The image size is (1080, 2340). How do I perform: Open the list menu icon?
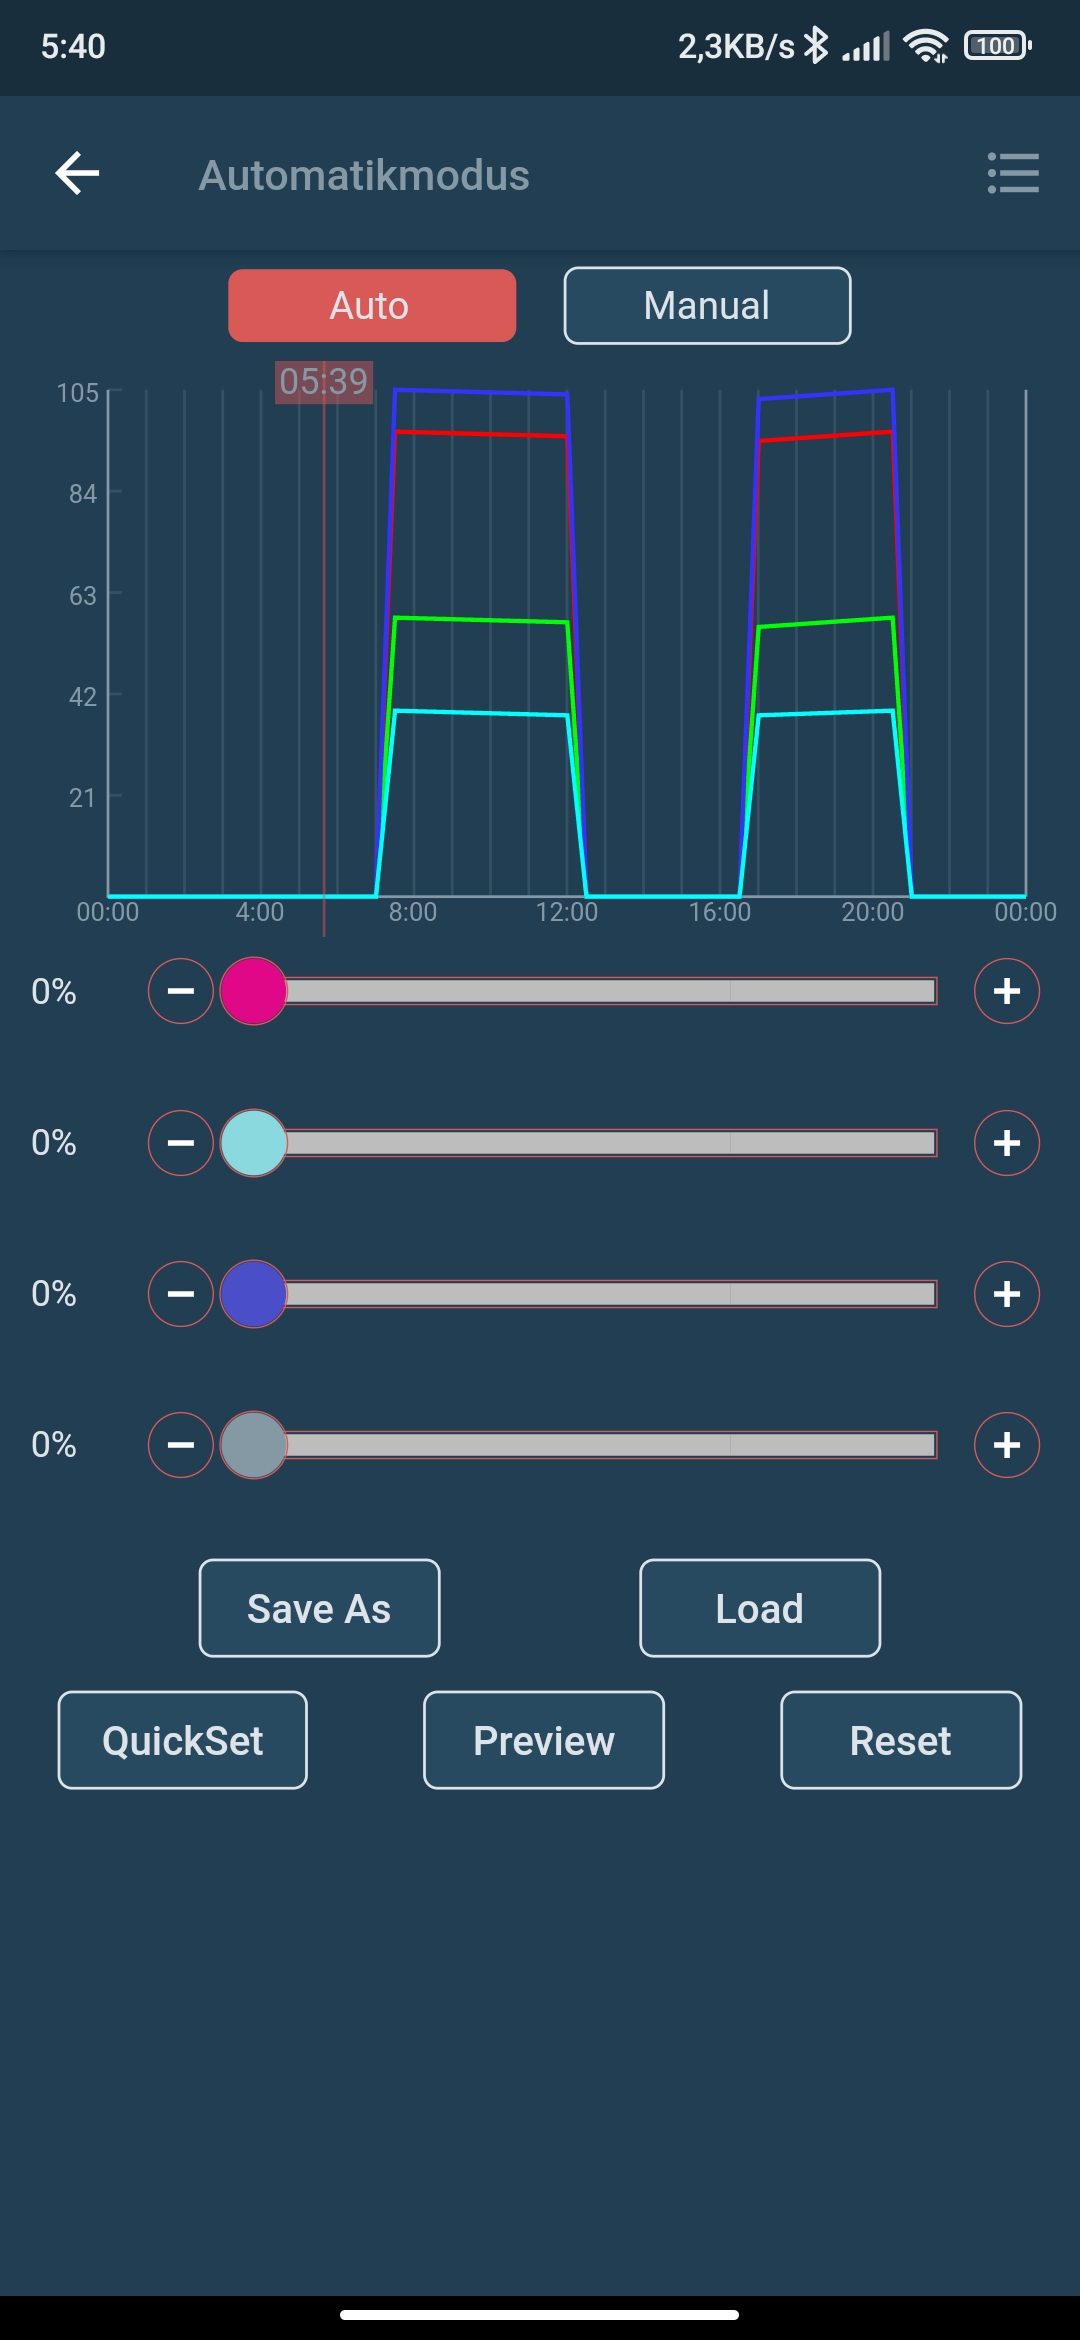point(1013,174)
